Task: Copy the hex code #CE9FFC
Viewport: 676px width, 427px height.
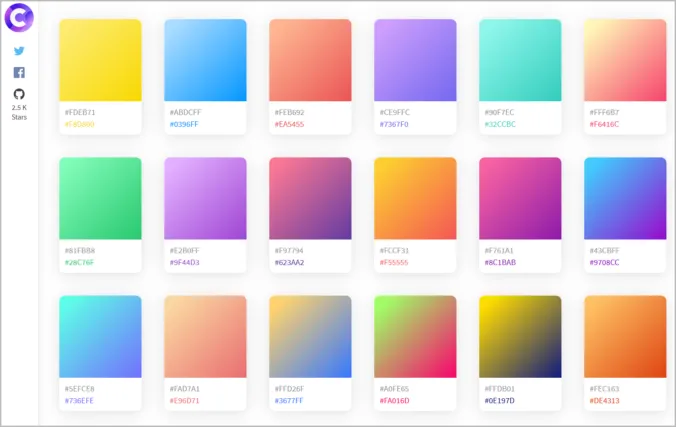Action: point(394,112)
